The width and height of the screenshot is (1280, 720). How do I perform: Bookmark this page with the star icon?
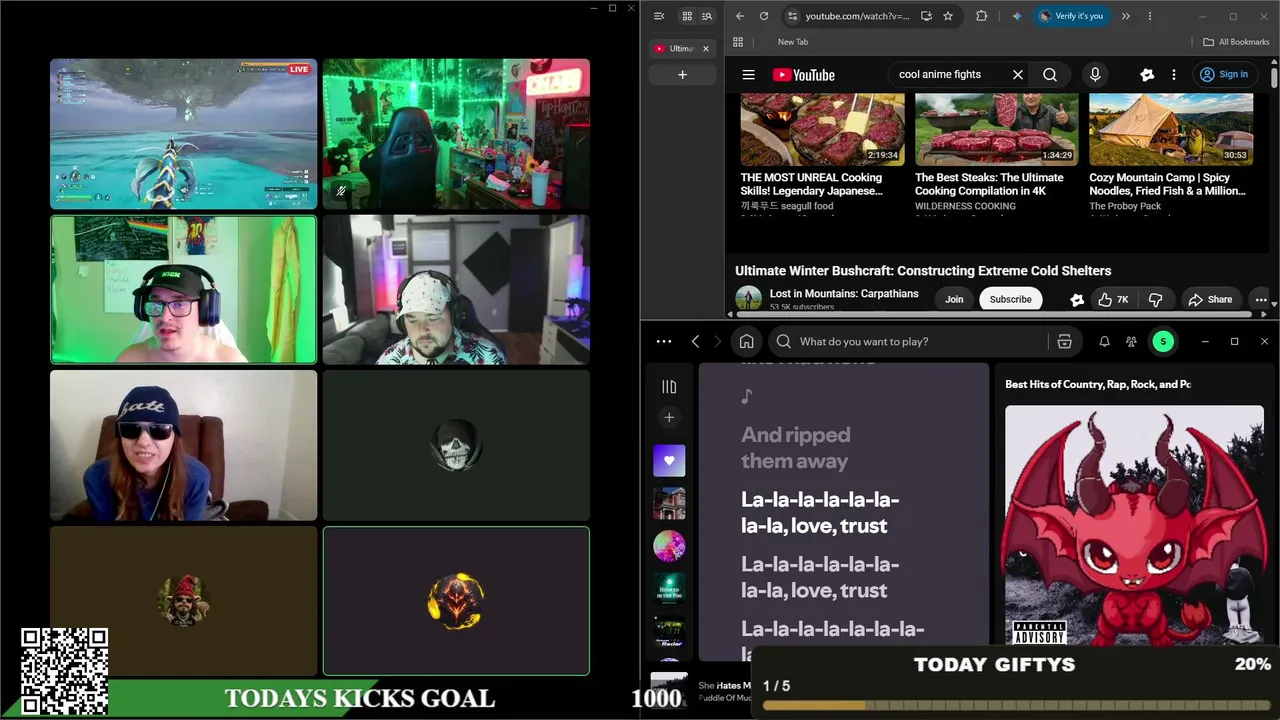(948, 16)
